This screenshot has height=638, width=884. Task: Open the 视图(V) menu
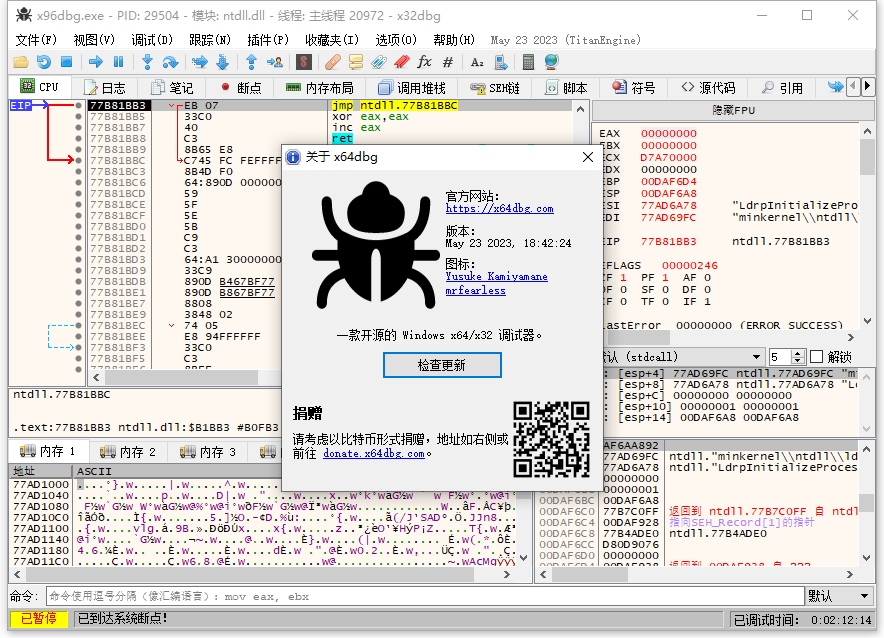[94, 40]
